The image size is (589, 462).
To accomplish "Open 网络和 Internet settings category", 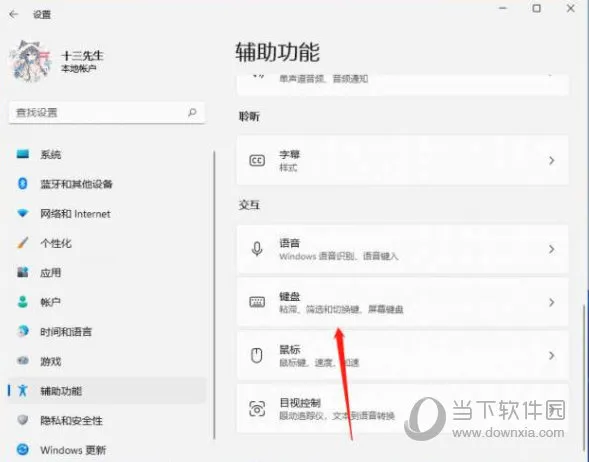I will (x=107, y=213).
